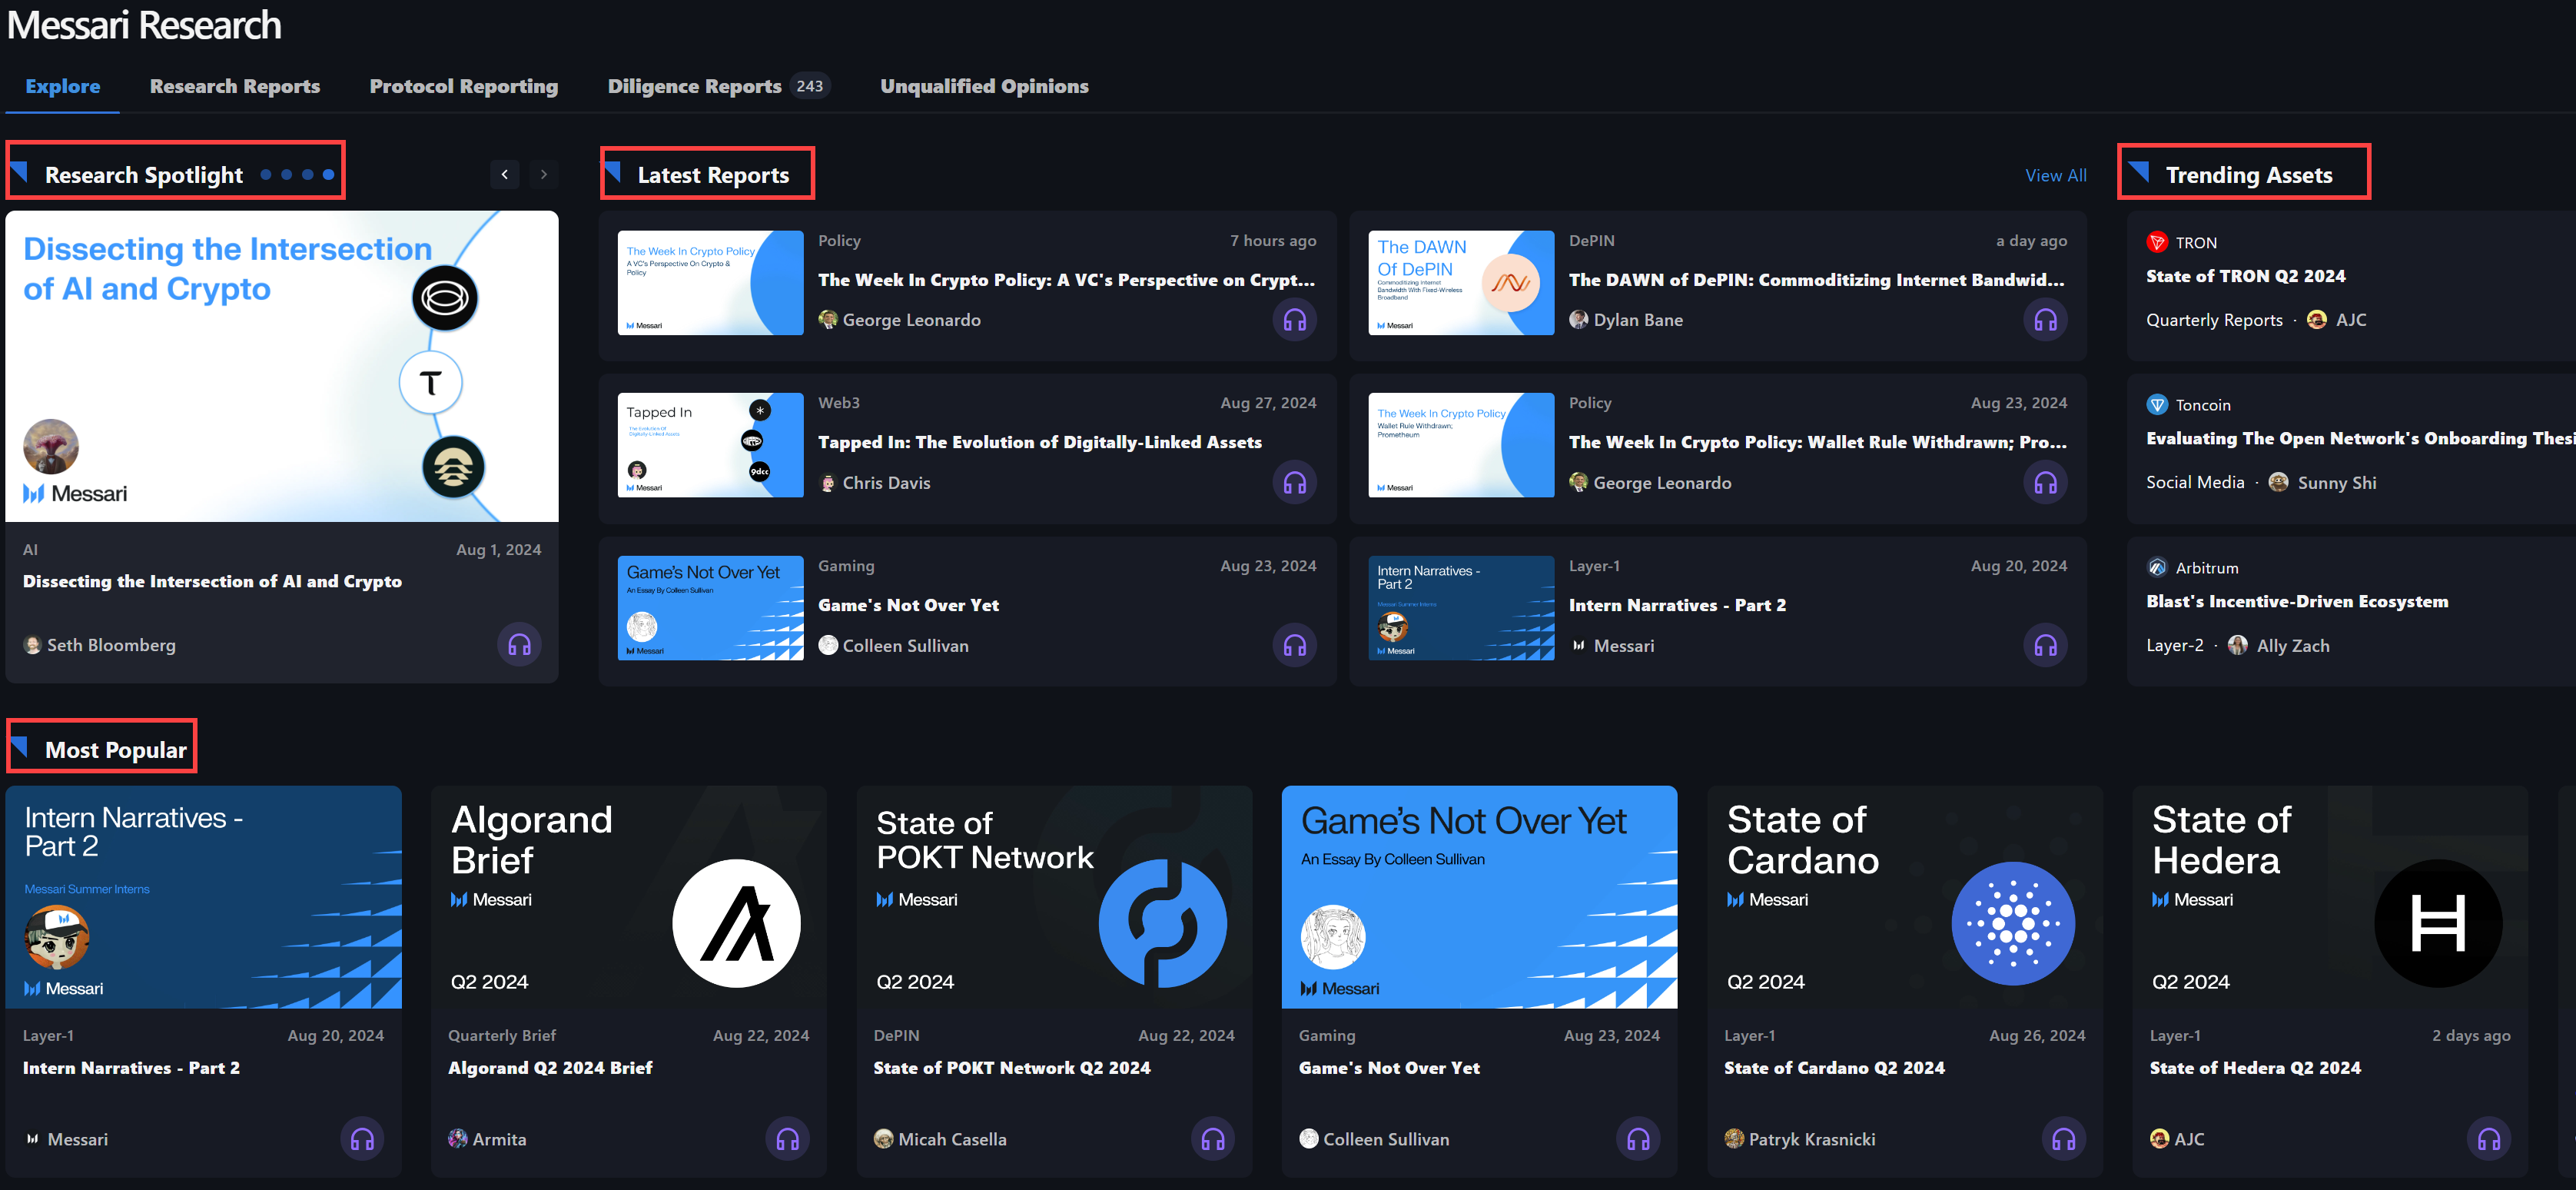
Task: Play audio for Tapped In report
Action: click(x=1294, y=483)
